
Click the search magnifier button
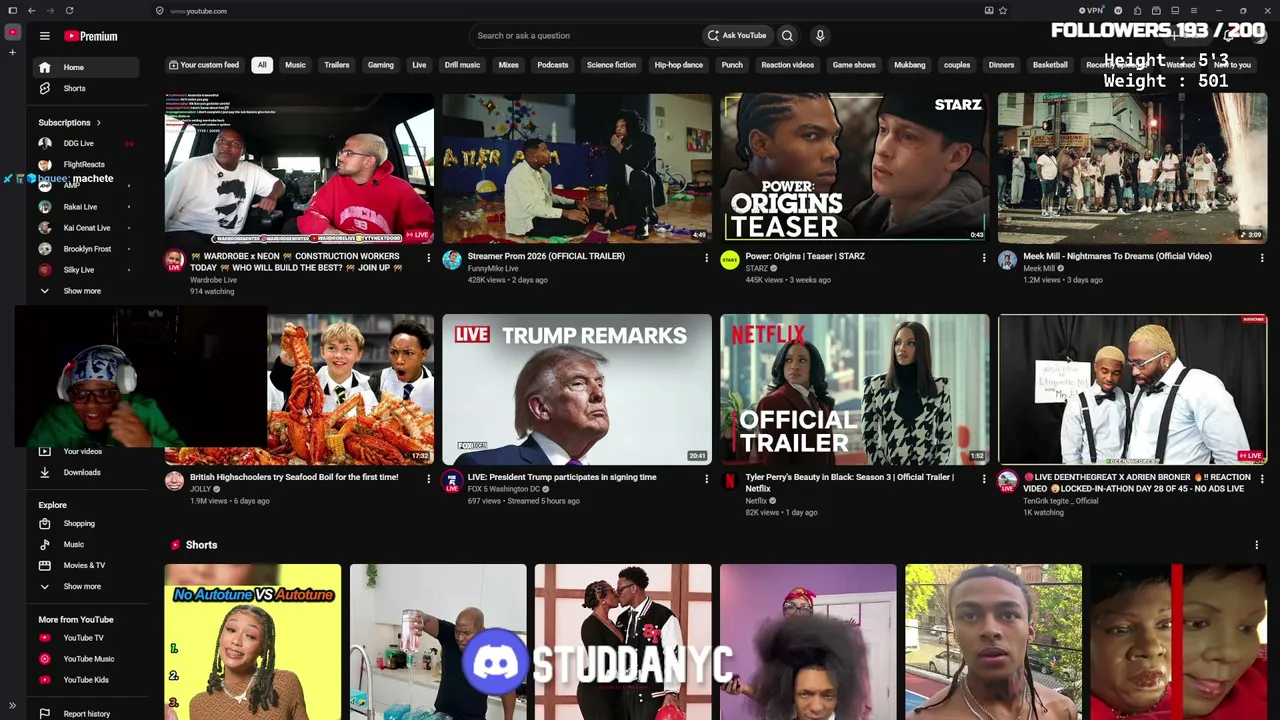(787, 36)
